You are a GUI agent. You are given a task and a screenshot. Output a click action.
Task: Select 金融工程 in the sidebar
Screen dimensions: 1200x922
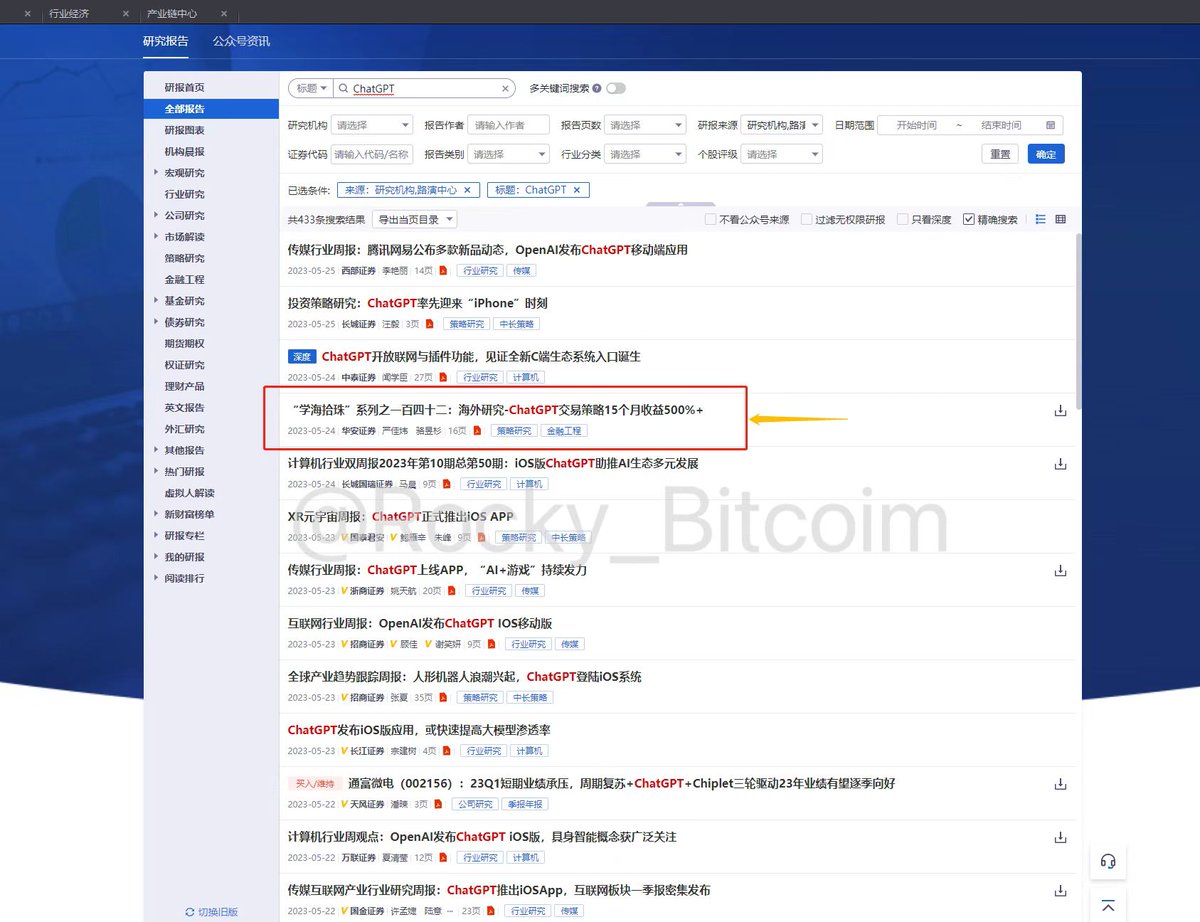185,280
